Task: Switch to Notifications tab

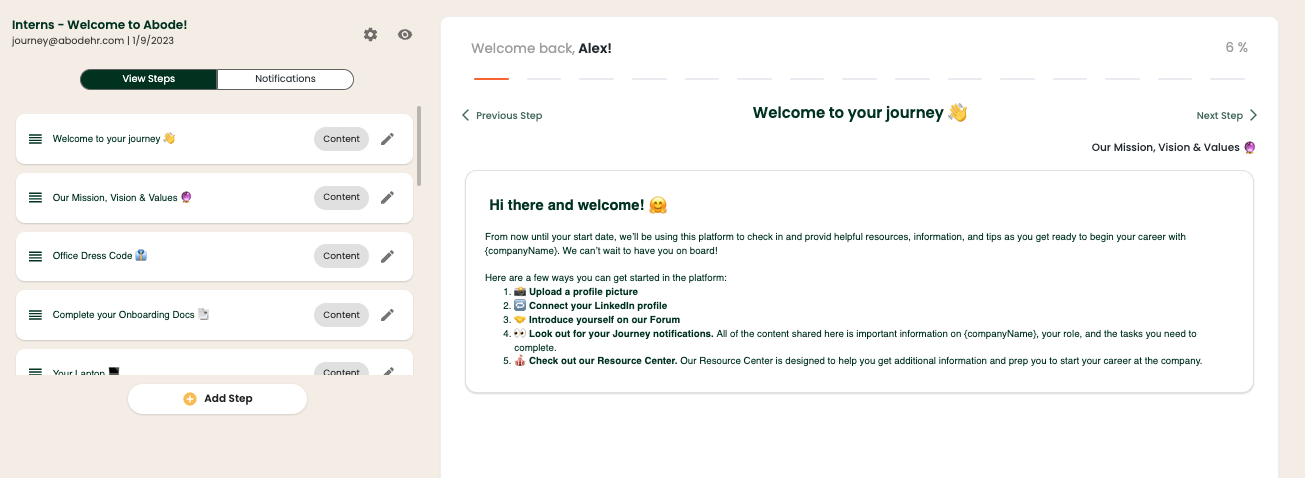Action: click(x=285, y=79)
